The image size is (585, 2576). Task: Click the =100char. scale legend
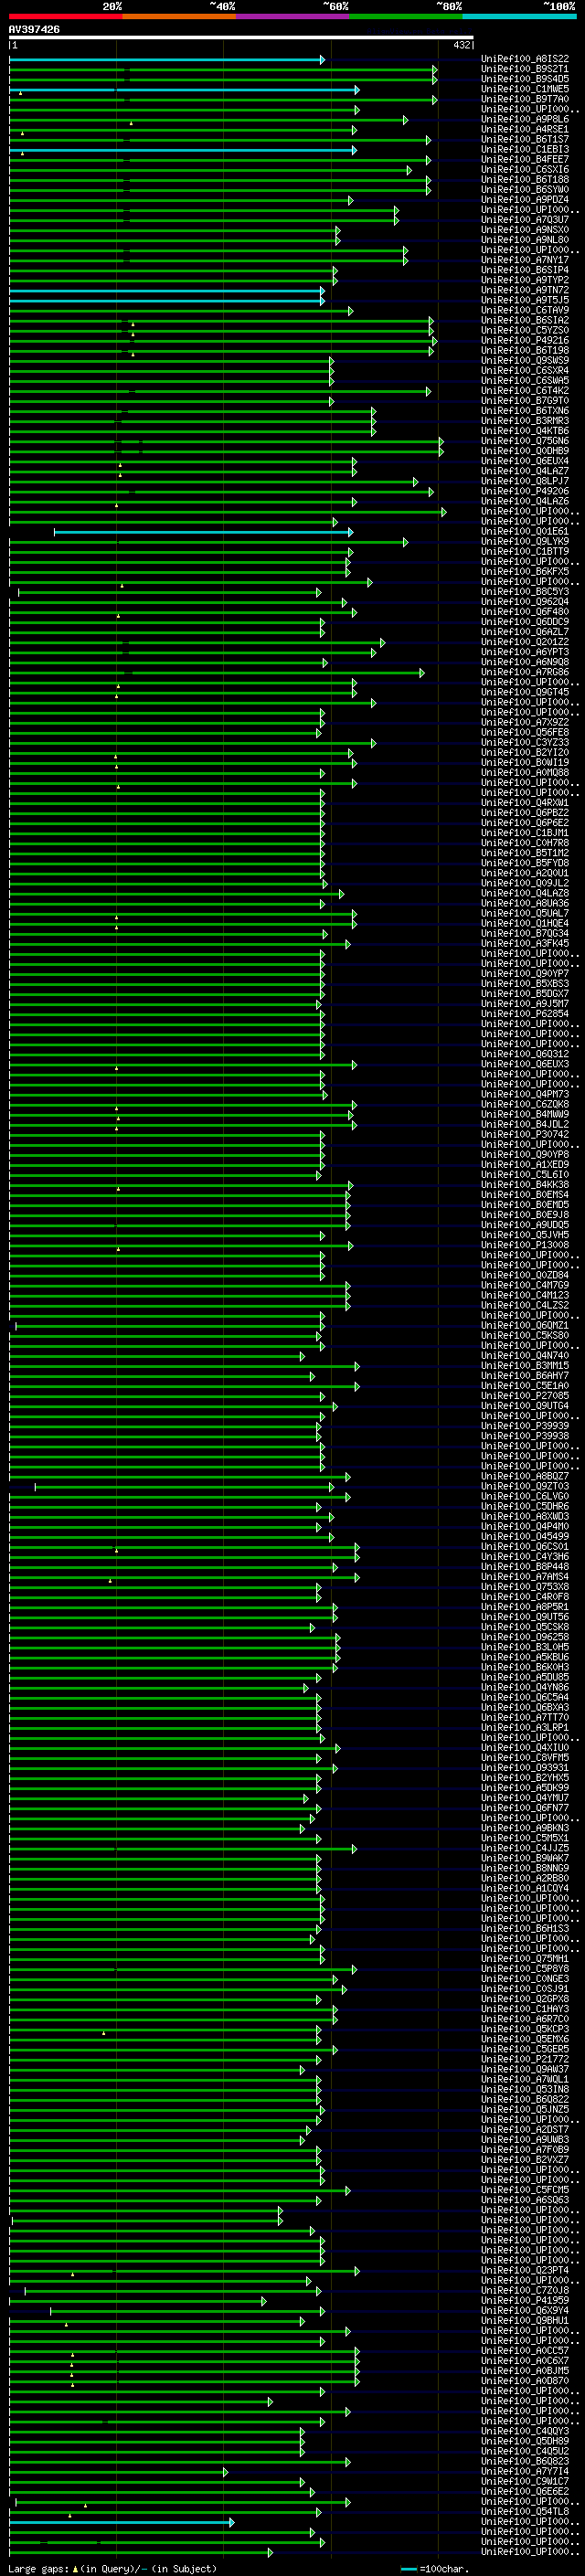[x=433, y=2568]
